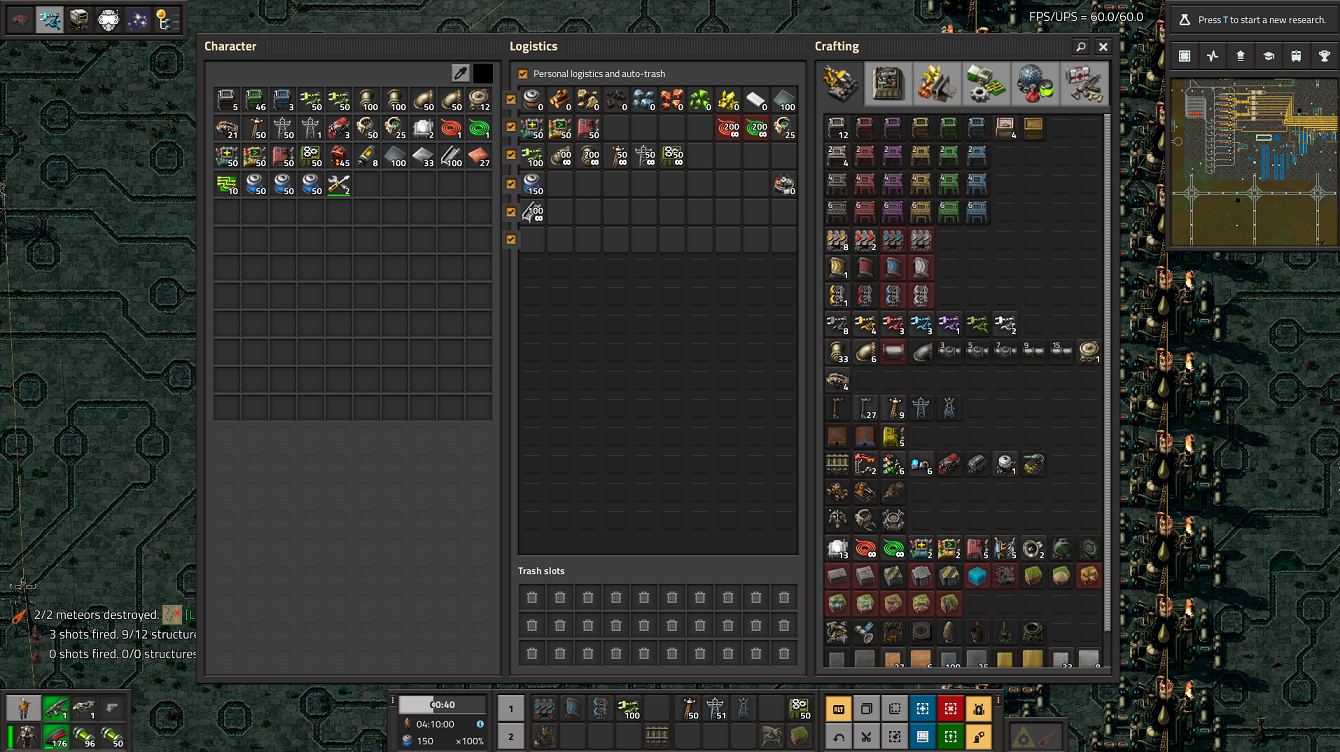Pick the iron plate stack of 33
Screen dimensions: 1340x752
[423, 156]
